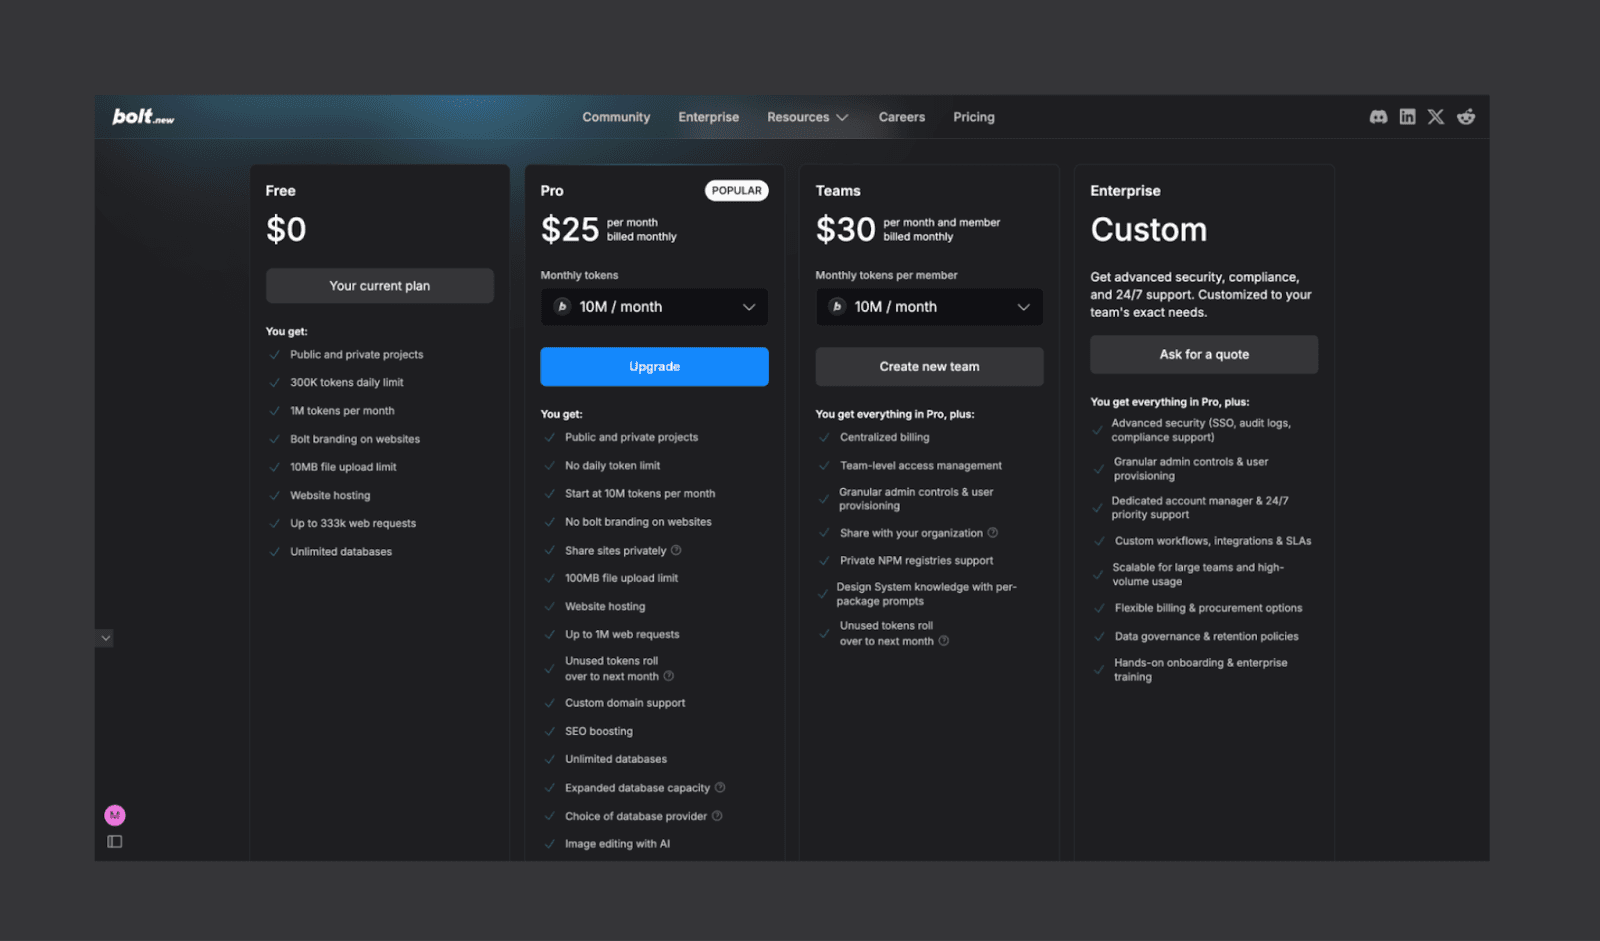The image size is (1600, 941).
Task: Click the $30 Teams price text
Action: [846, 230]
